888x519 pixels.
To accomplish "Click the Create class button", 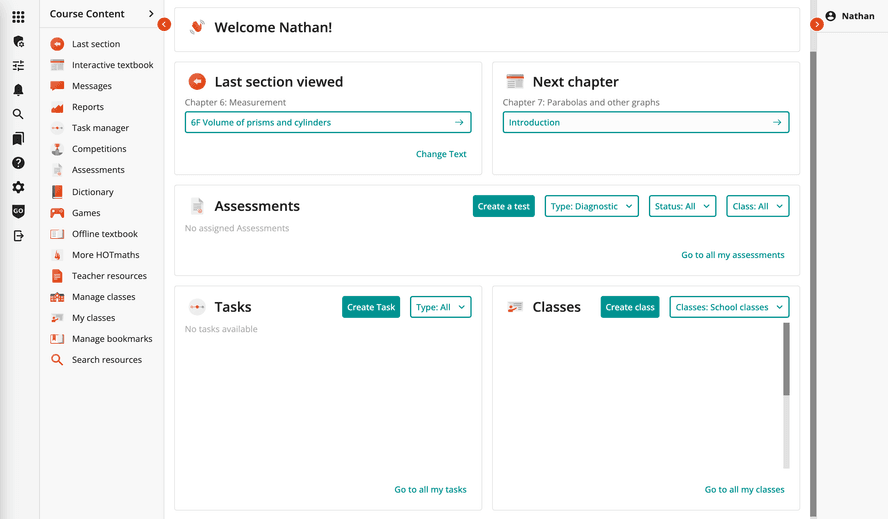I will coord(630,307).
